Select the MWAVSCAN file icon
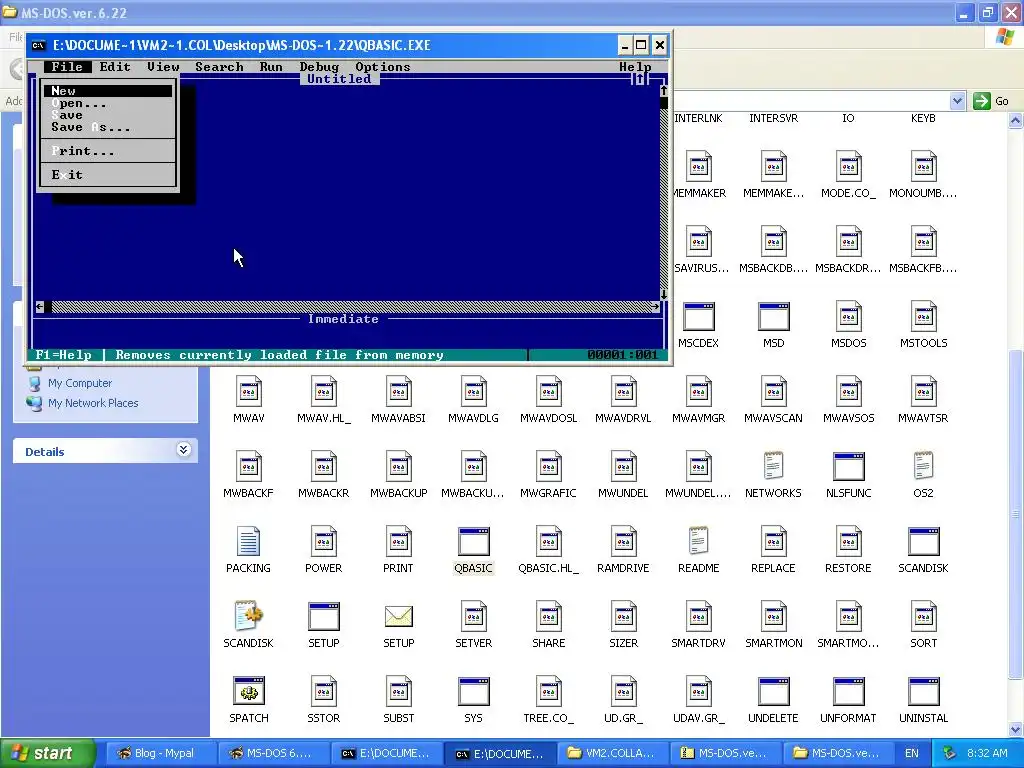1024x768 pixels. [773, 391]
